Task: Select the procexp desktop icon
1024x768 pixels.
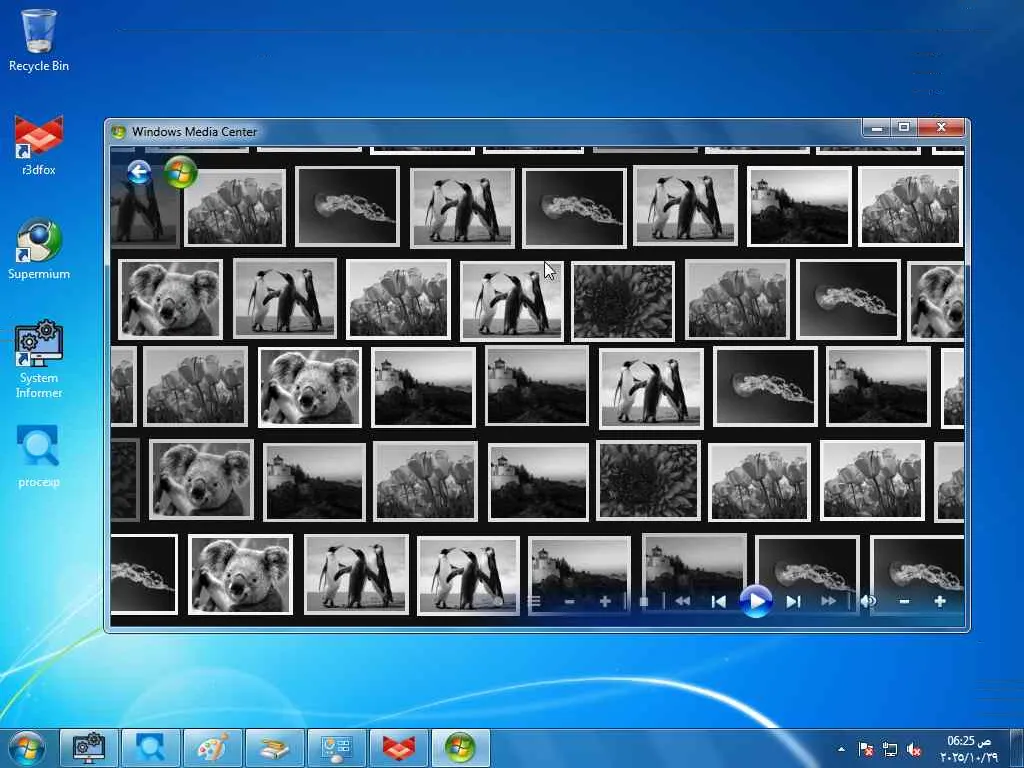Action: pos(39,456)
